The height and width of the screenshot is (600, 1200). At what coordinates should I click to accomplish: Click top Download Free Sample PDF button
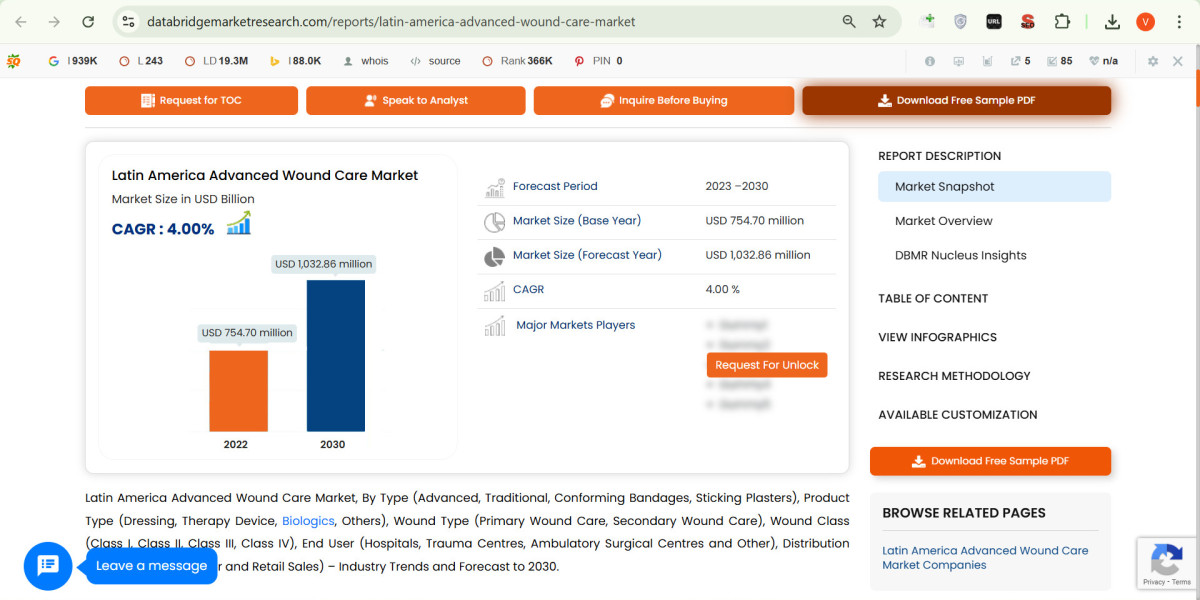(956, 100)
